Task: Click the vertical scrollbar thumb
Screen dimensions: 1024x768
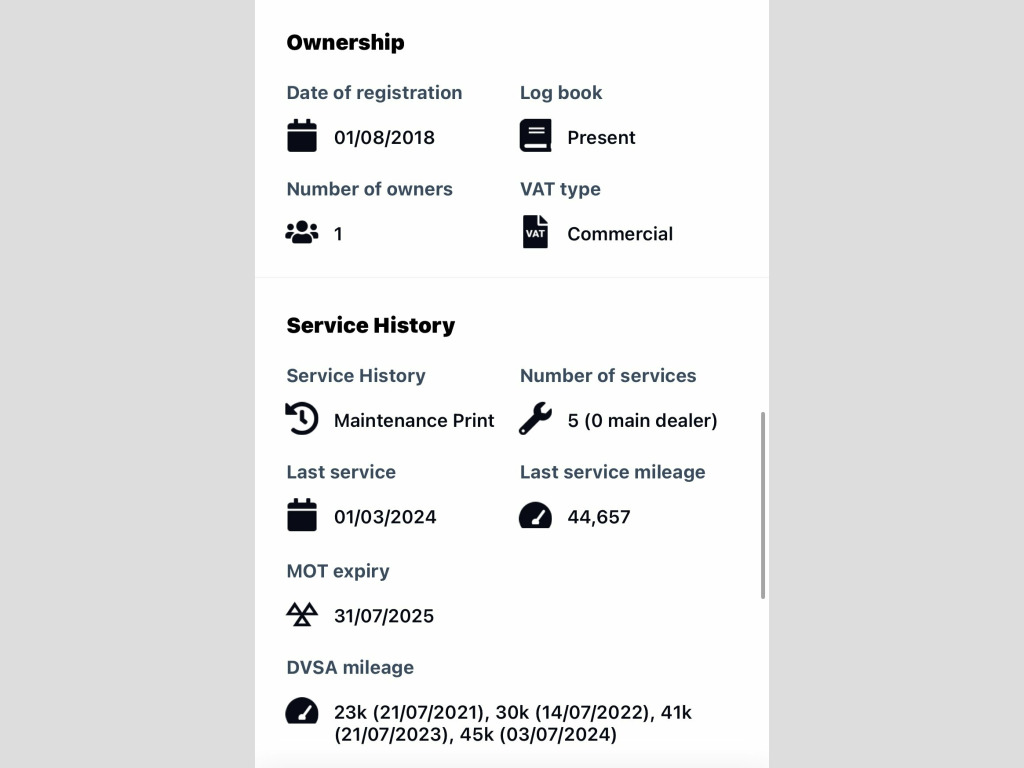Action: tap(763, 505)
